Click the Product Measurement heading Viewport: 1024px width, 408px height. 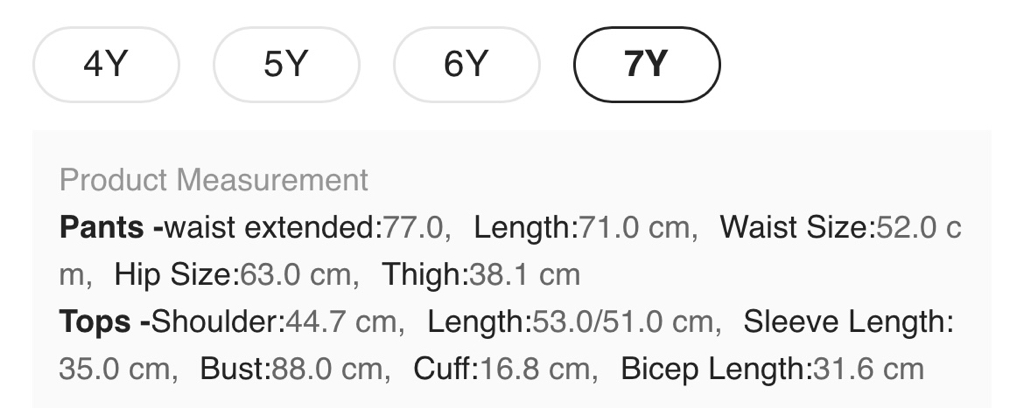[x=213, y=181]
